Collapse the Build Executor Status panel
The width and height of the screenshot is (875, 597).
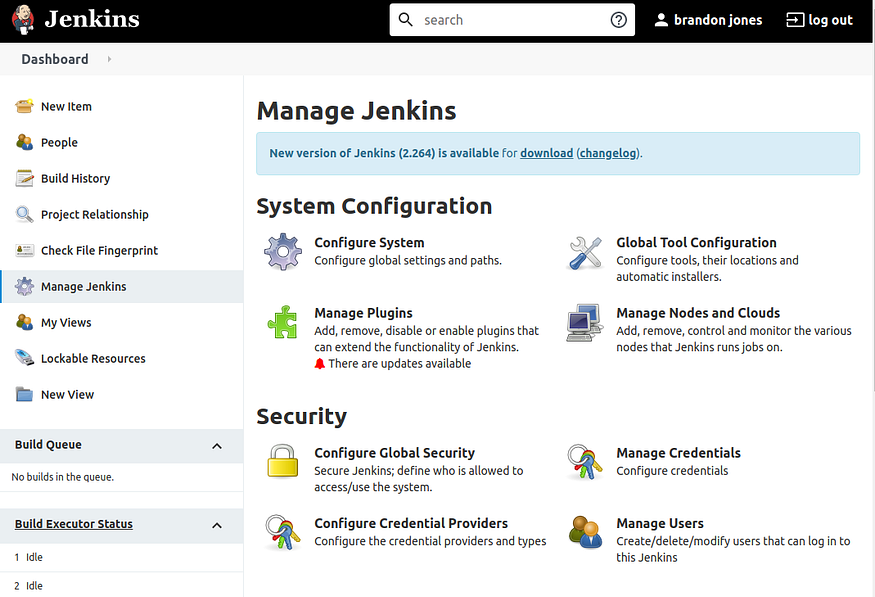click(217, 525)
